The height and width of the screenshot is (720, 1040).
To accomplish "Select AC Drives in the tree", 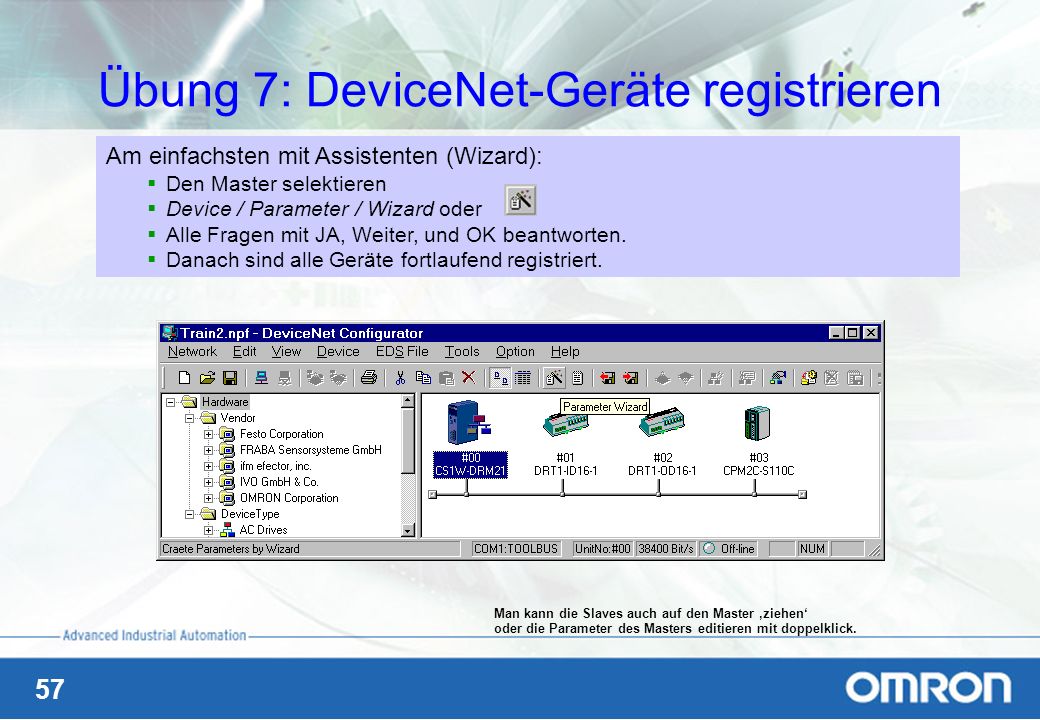I will [263, 530].
